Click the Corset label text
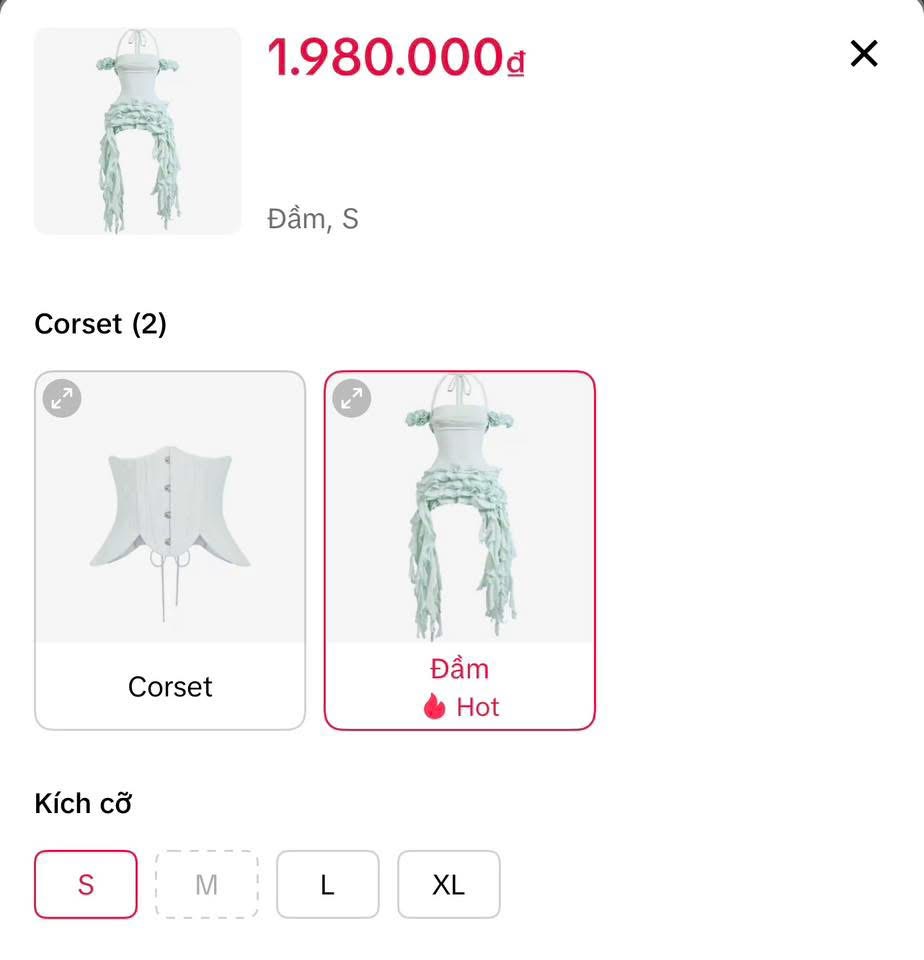 [170, 686]
